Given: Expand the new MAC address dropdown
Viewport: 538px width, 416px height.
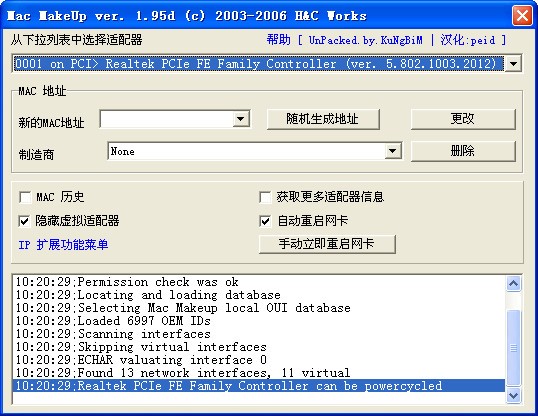Looking at the screenshot, I should (x=241, y=119).
